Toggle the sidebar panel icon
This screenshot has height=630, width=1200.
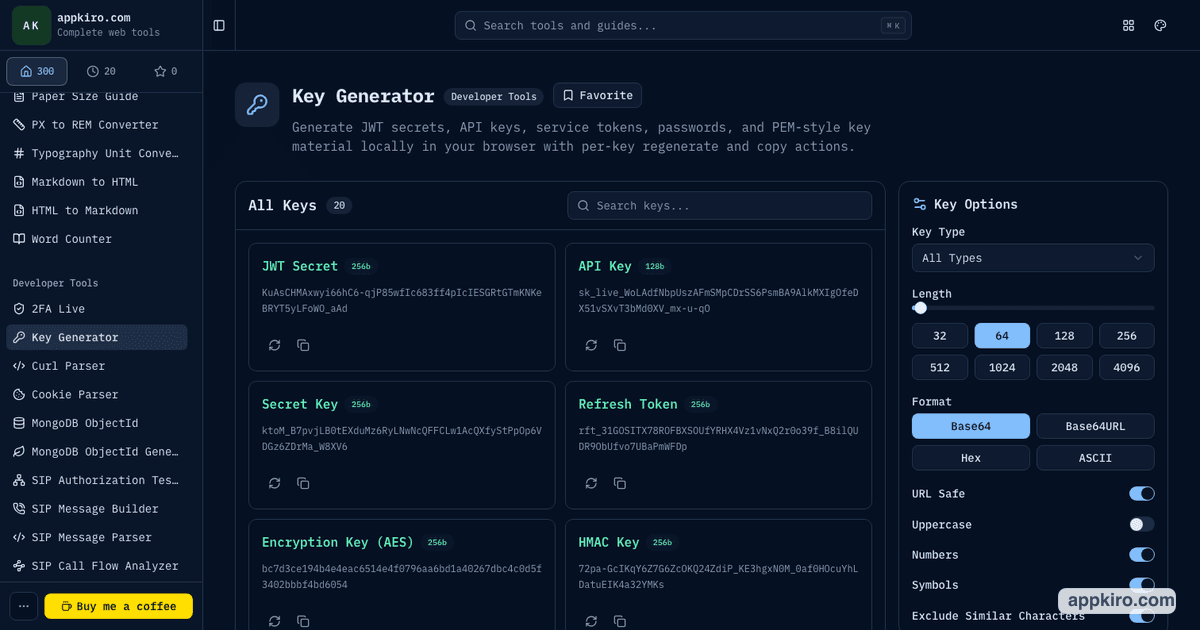click(x=219, y=25)
